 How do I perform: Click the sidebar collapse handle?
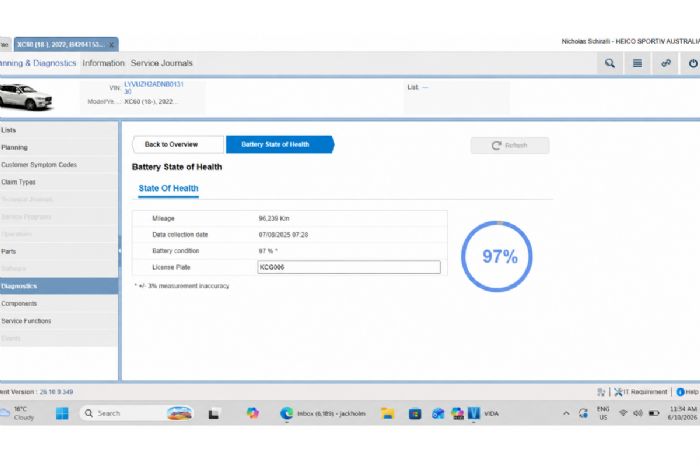pos(120,251)
